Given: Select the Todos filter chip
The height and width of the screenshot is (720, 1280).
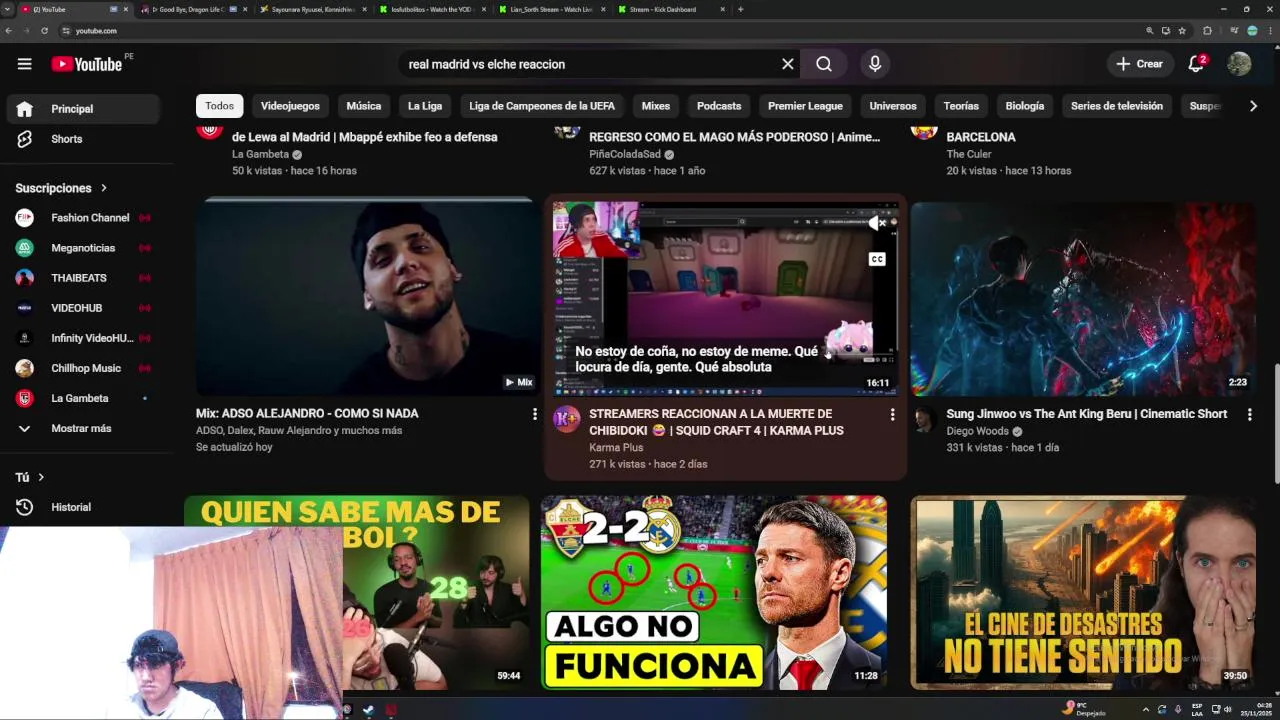Looking at the screenshot, I should (x=220, y=106).
